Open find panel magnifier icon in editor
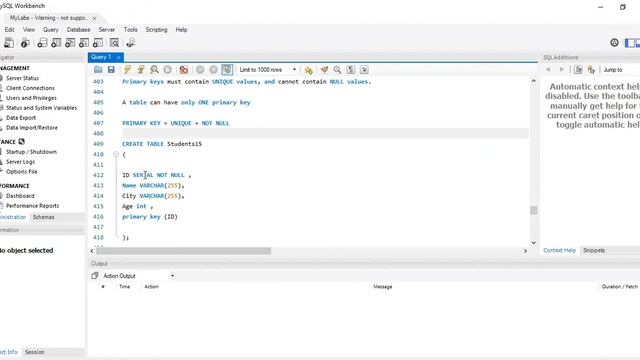 337,70
